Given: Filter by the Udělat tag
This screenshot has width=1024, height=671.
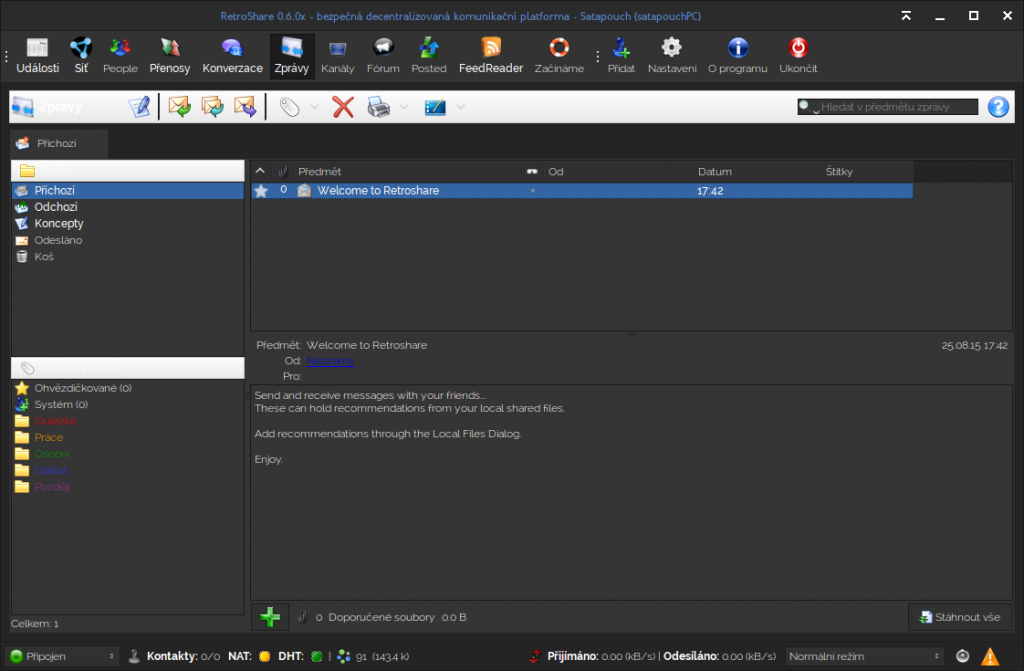Looking at the screenshot, I should pos(128,470).
